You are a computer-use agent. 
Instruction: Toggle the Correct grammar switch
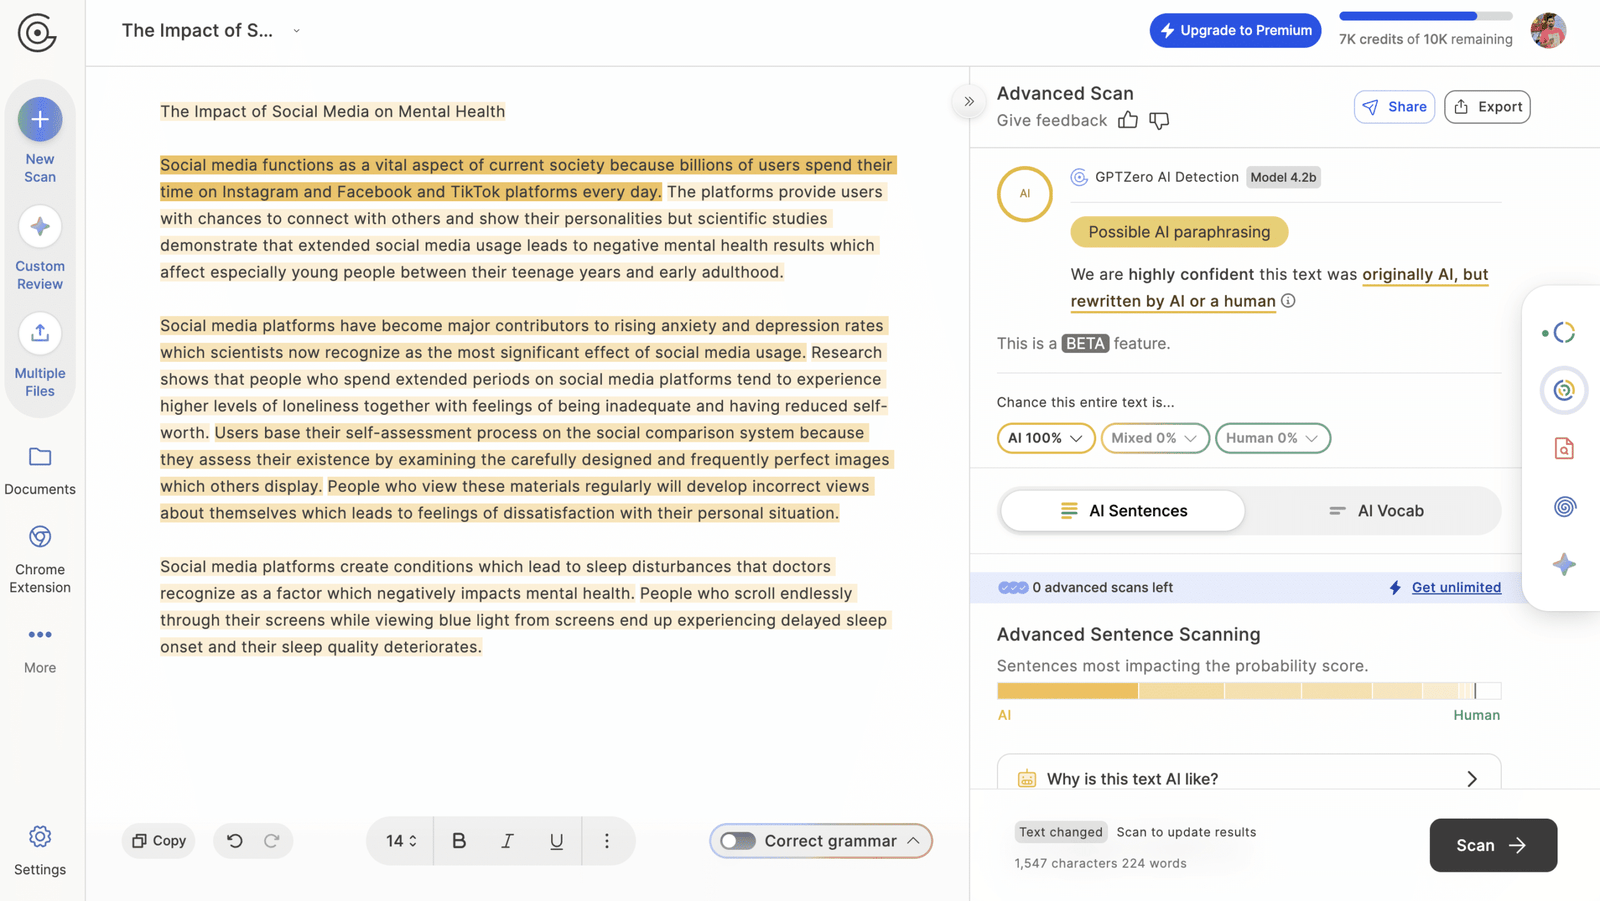pyautogui.click(x=738, y=841)
